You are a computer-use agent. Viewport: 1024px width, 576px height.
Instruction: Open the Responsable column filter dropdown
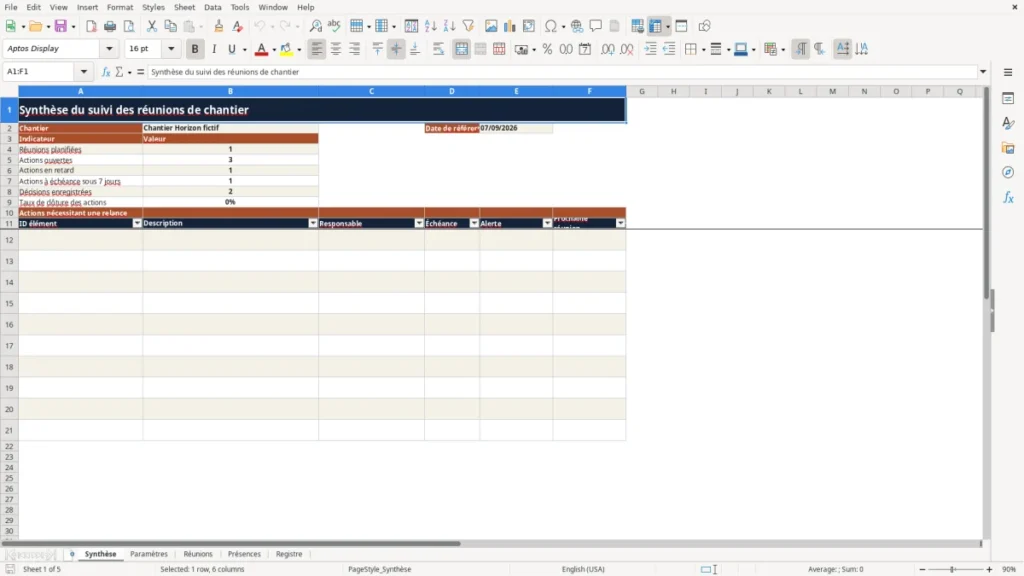(x=419, y=223)
